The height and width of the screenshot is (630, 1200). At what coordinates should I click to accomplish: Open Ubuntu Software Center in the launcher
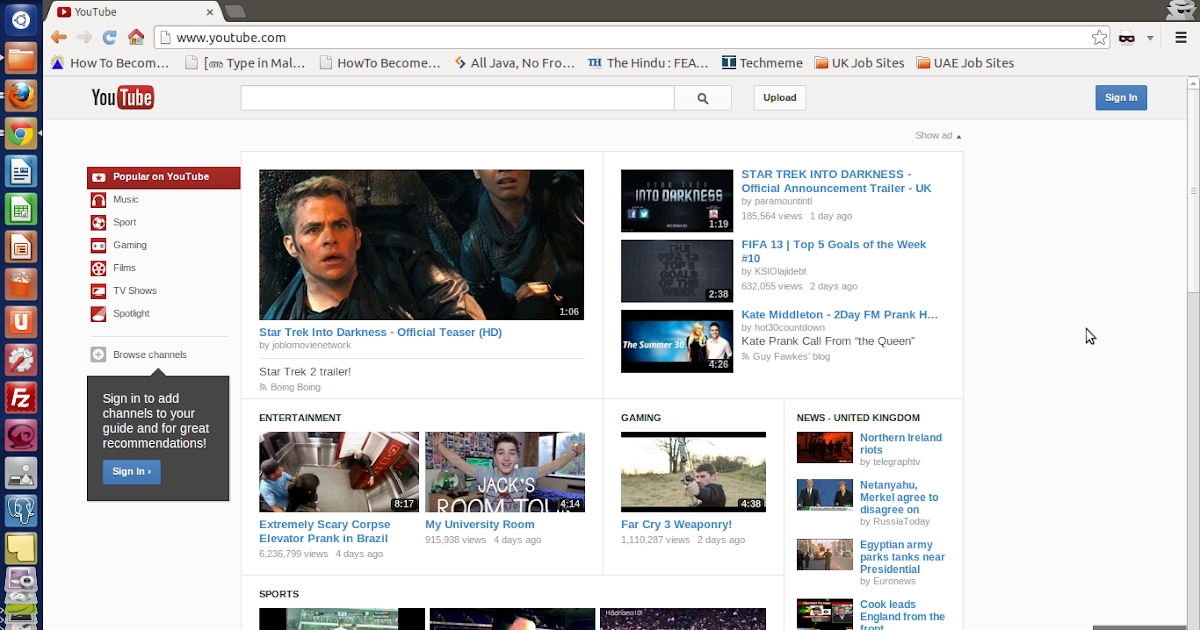click(21, 284)
